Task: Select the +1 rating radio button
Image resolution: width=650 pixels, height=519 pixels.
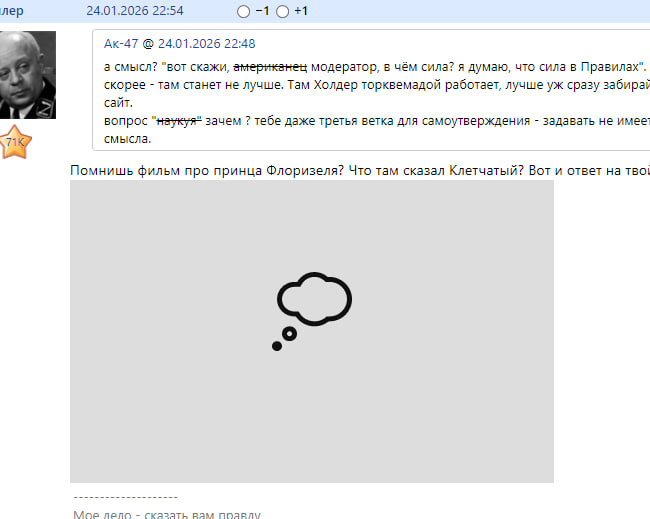Action: [x=282, y=12]
